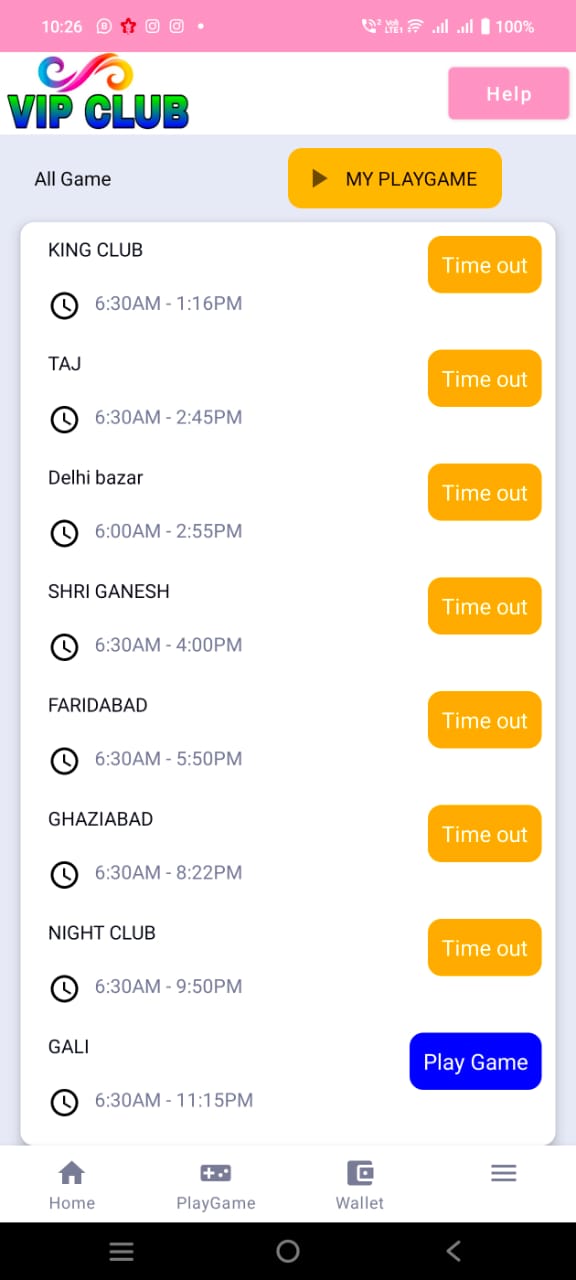Viewport: 576px width, 1280px height.
Task: Tap the VIP CLUB logo
Action: (97, 93)
